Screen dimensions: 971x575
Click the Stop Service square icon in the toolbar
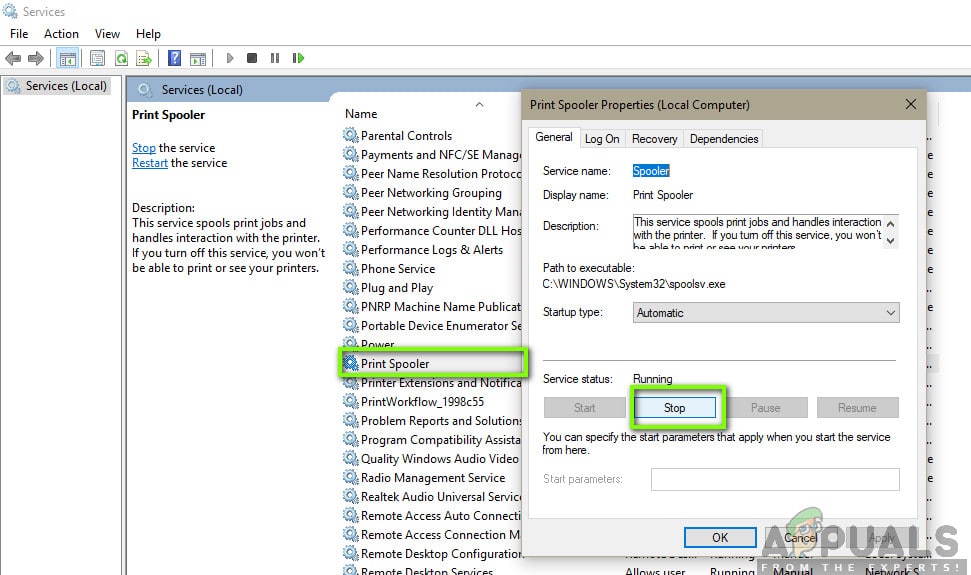(x=252, y=59)
